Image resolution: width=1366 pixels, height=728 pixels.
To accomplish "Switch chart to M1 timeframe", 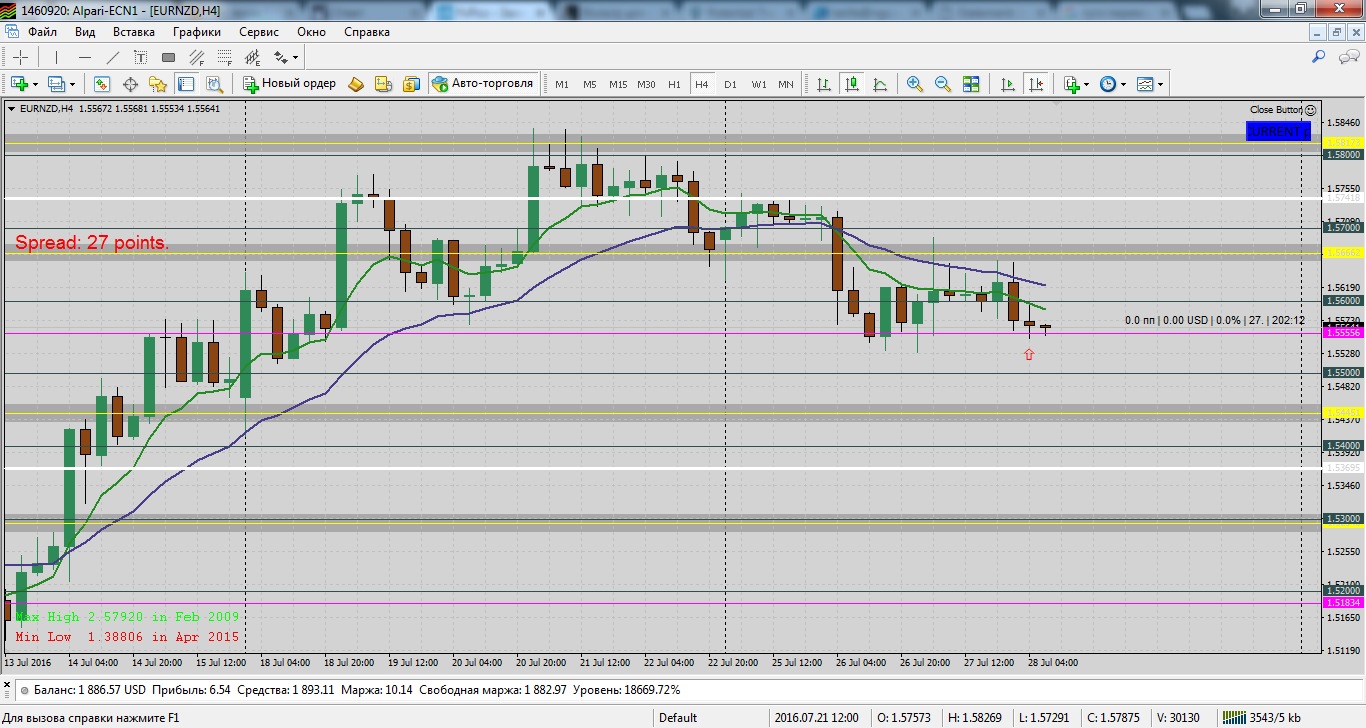I will [x=562, y=84].
